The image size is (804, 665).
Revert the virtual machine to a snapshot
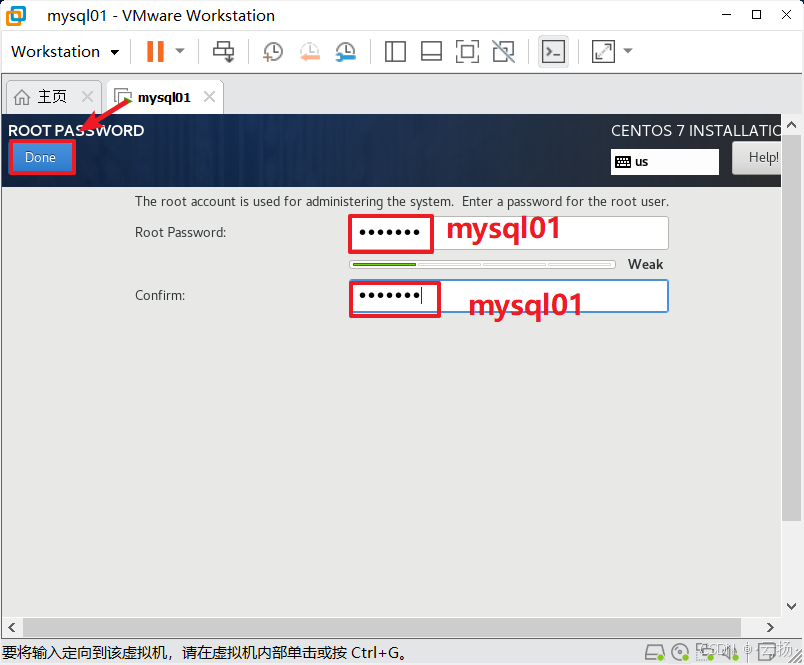[310, 51]
